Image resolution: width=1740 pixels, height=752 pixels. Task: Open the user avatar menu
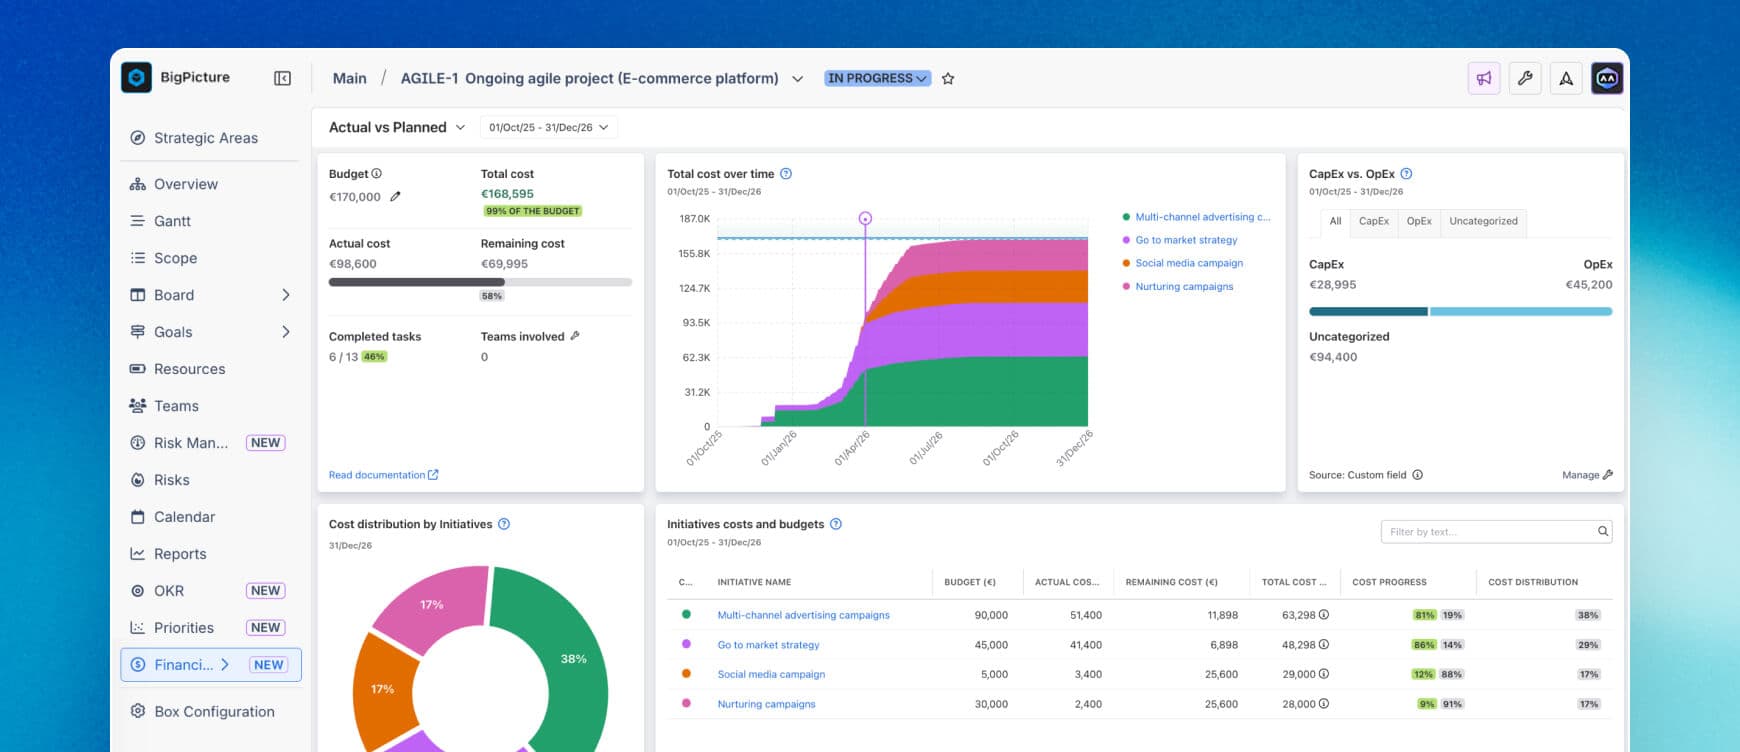pyautogui.click(x=1607, y=78)
